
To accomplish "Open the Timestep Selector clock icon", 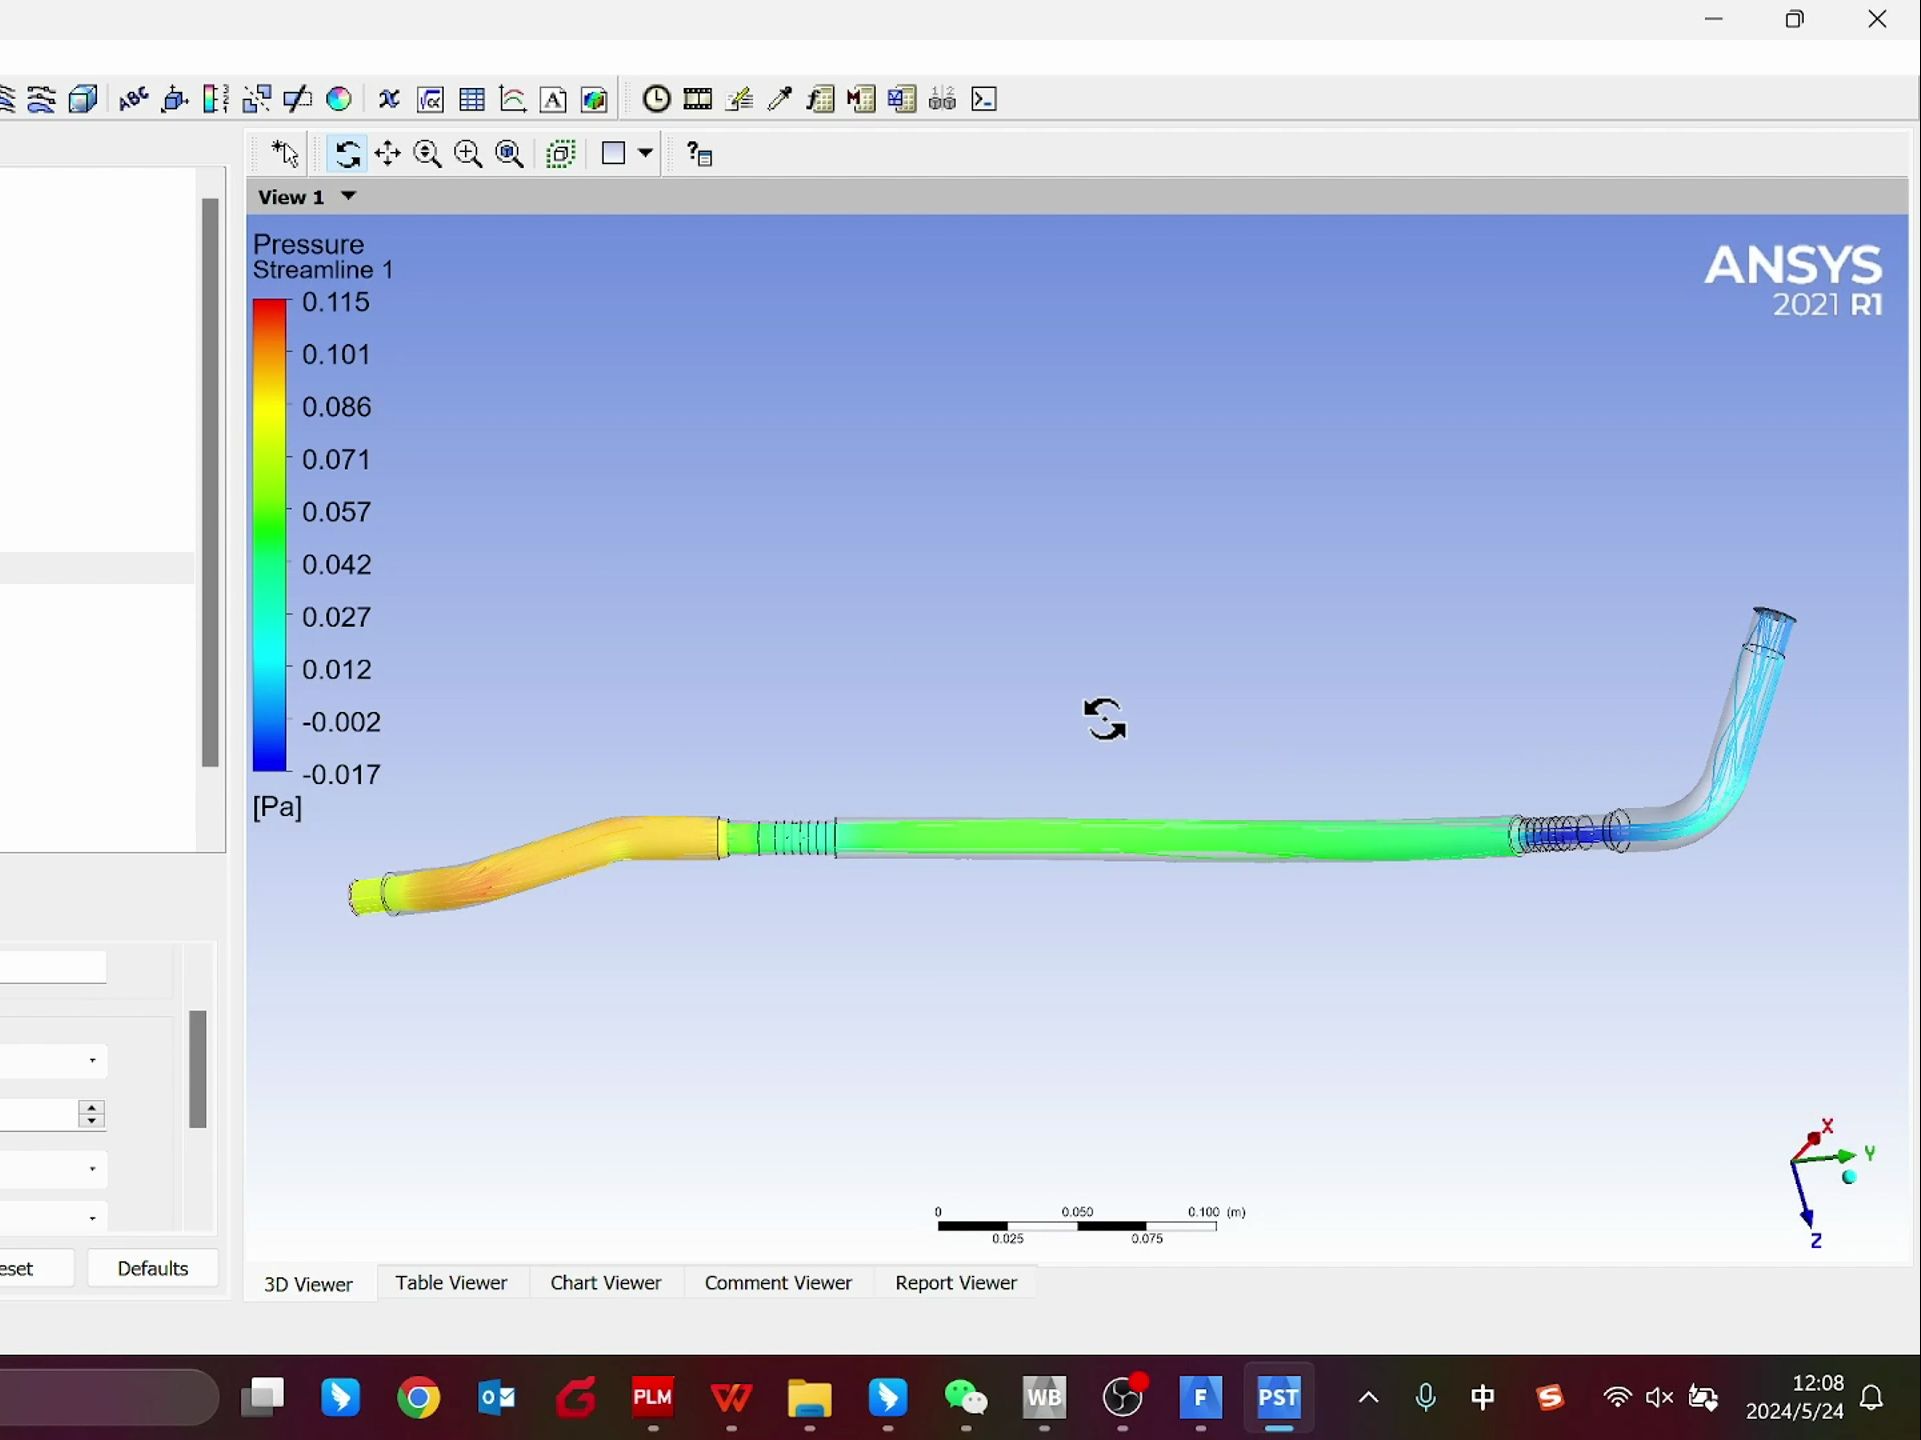I will tap(656, 99).
